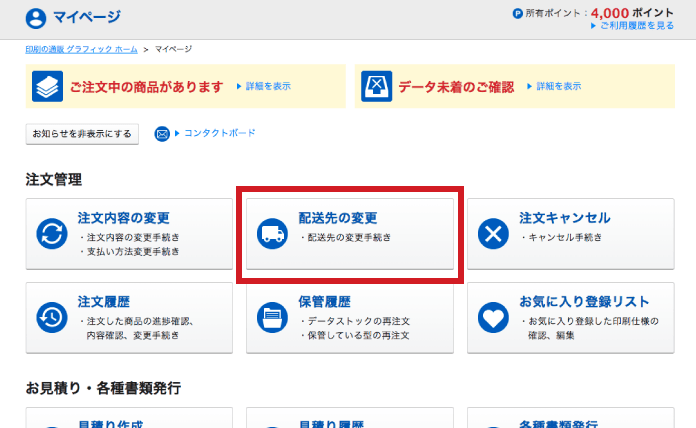The width and height of the screenshot is (696, 428).
Task: Click the X icon for 注文キャンセル
Action: tap(493, 233)
